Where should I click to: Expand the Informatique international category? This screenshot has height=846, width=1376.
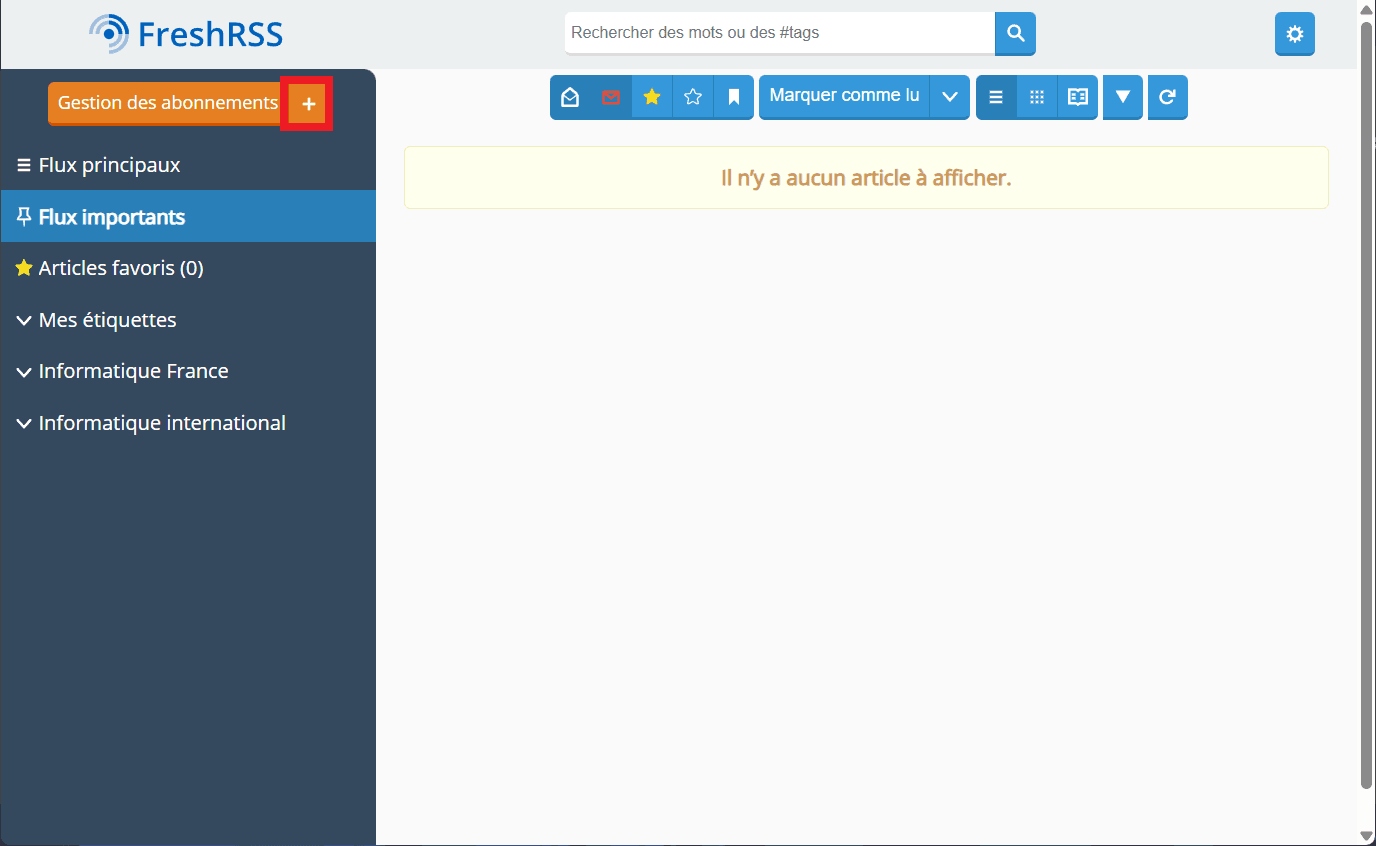[24, 424]
